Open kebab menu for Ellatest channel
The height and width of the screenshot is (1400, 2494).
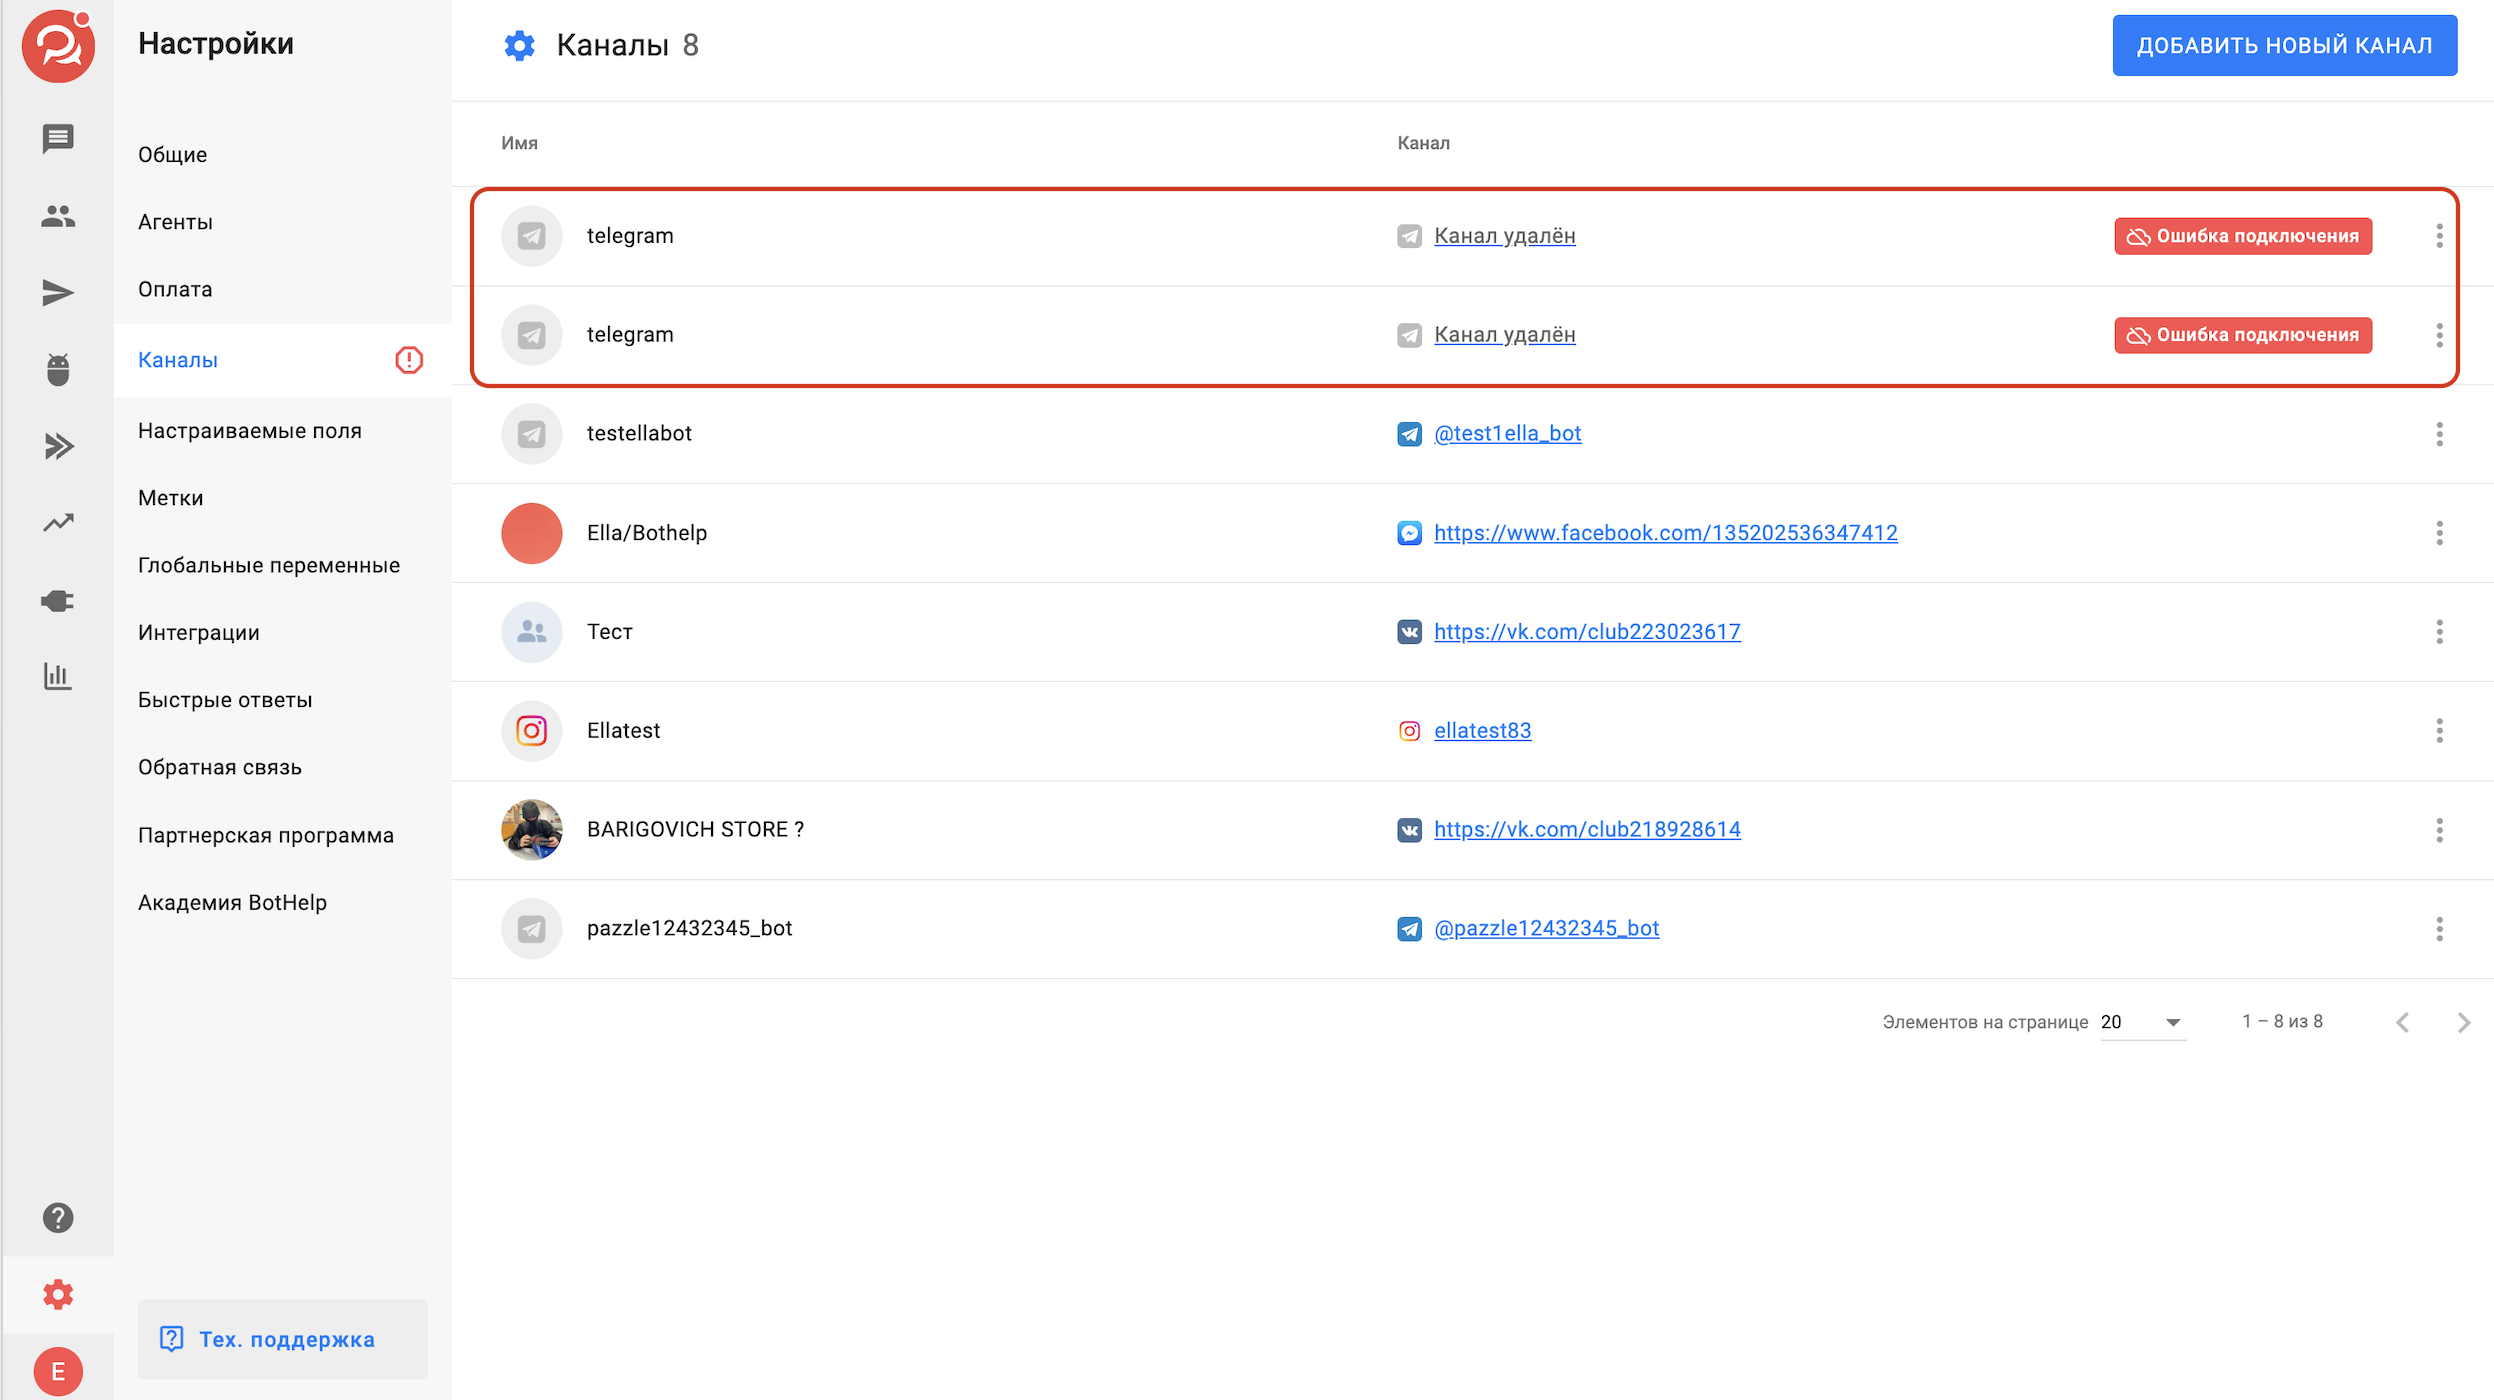[x=2439, y=731]
